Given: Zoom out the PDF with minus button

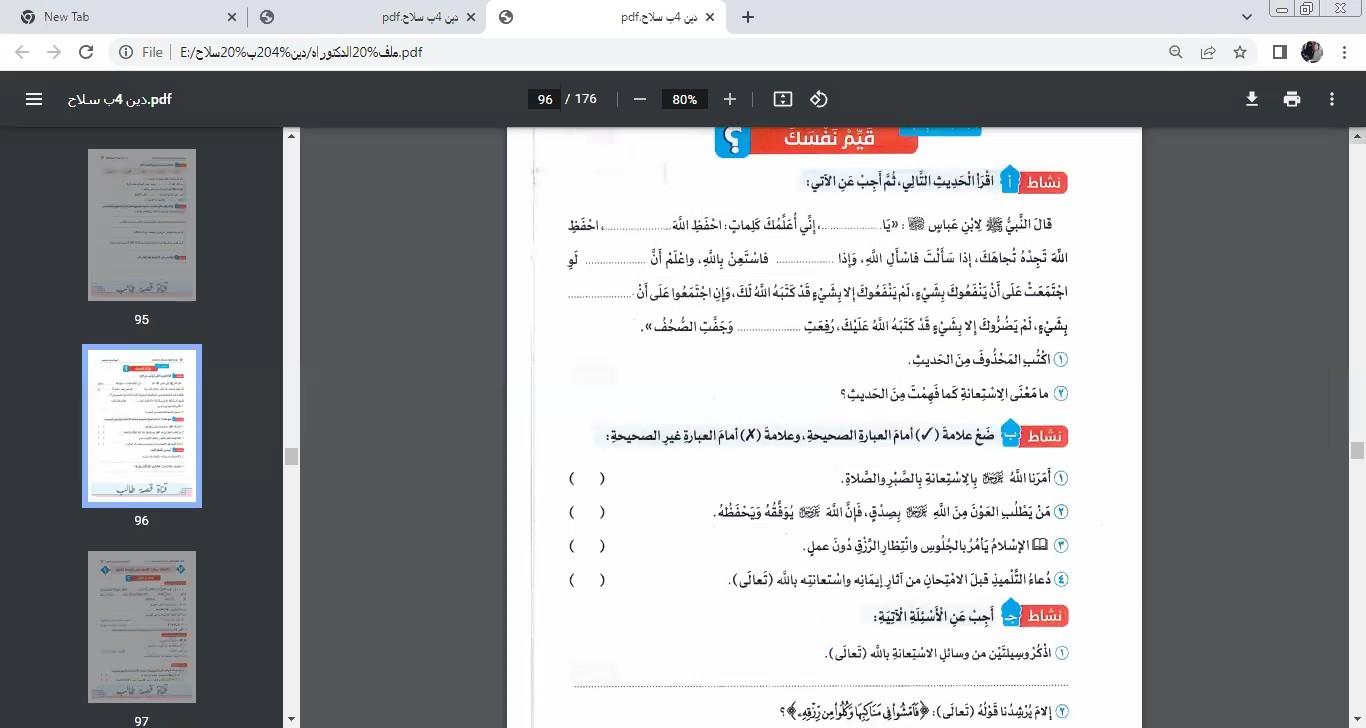Looking at the screenshot, I should click(x=640, y=99).
